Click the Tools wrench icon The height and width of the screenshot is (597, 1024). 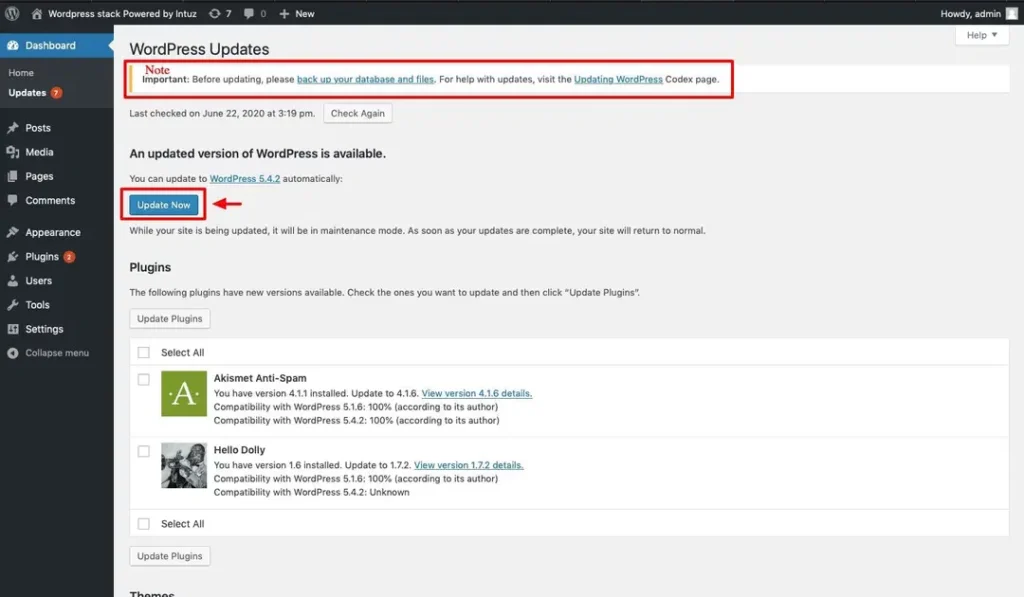pyautogui.click(x=12, y=304)
